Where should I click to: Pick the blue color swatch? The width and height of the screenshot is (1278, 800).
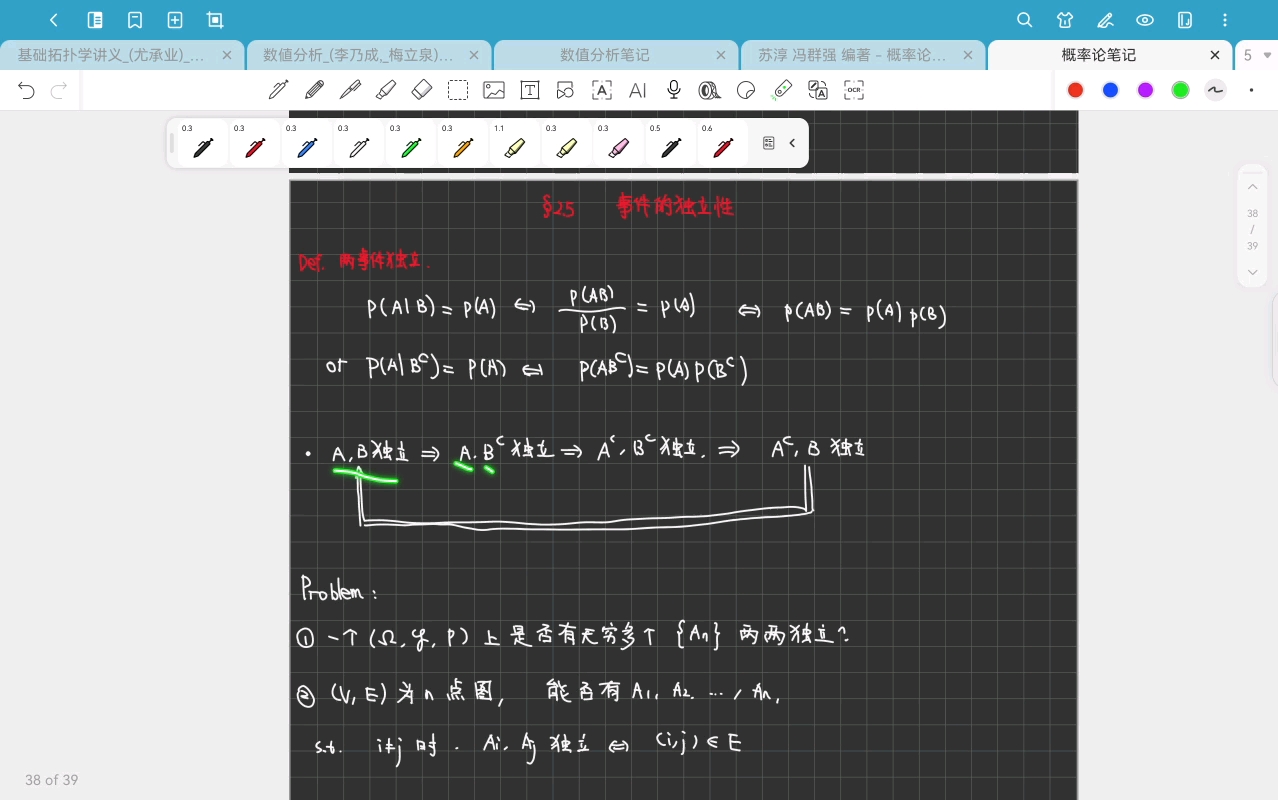point(1110,90)
